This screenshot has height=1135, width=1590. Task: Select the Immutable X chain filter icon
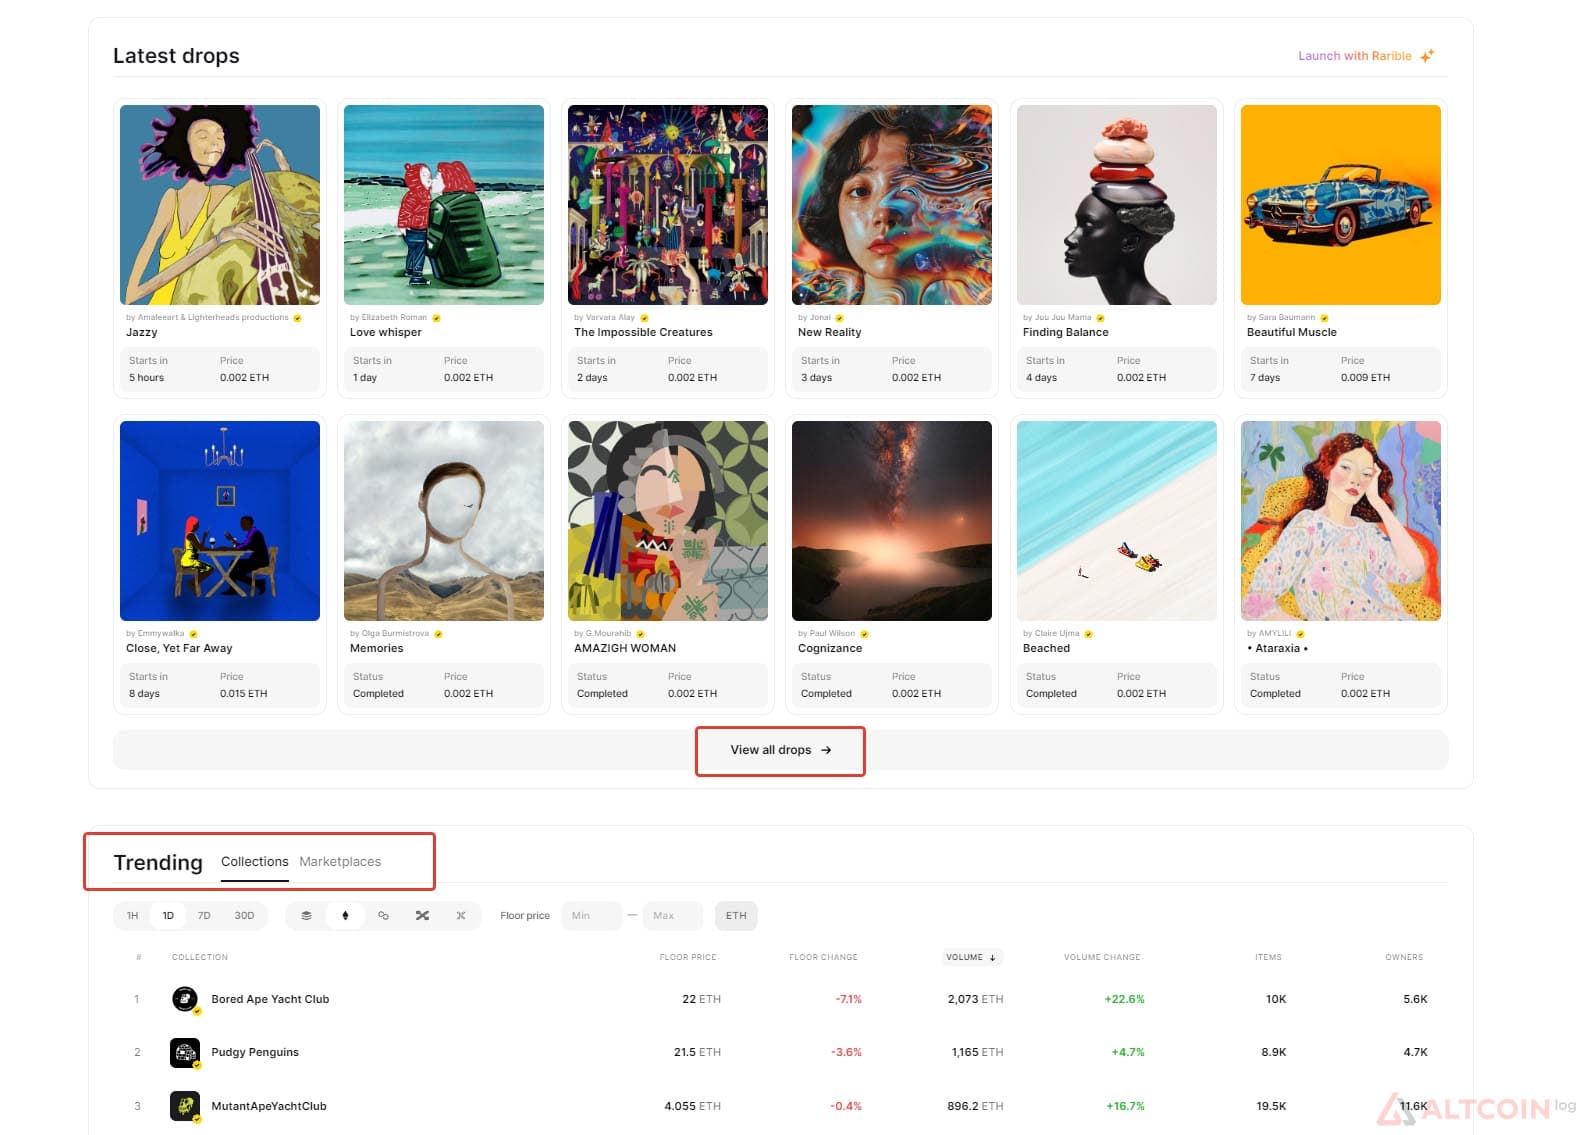(461, 916)
